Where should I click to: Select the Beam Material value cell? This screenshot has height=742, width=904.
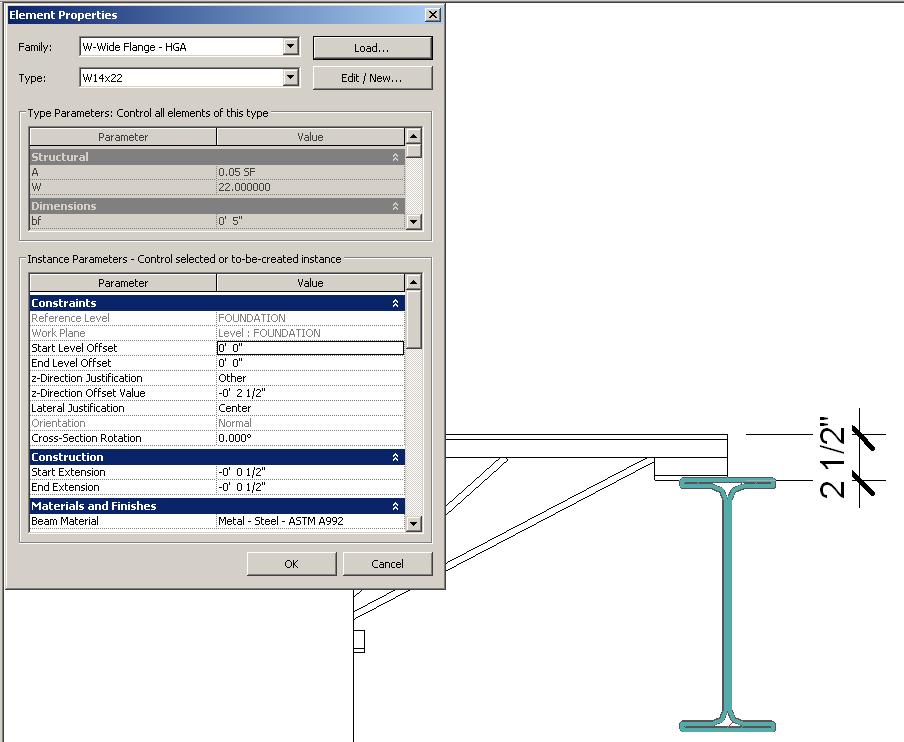tap(310, 521)
